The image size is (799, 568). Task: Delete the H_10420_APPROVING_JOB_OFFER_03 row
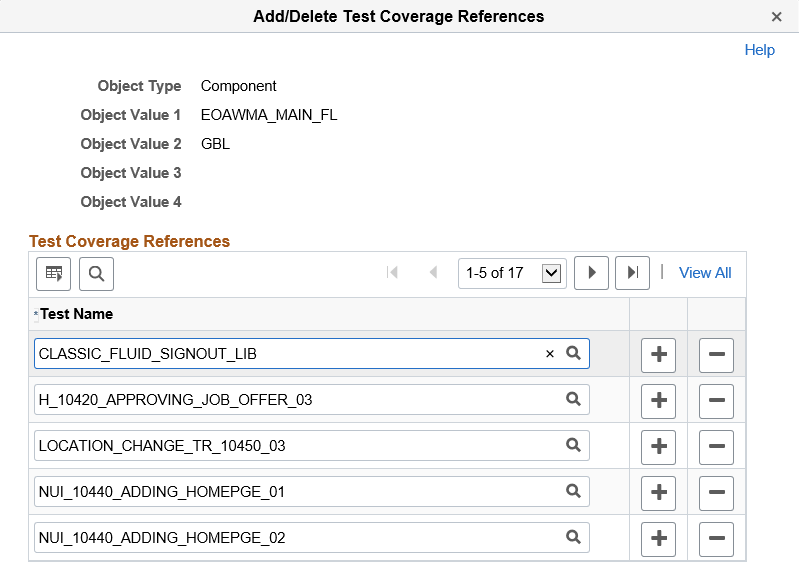716,401
